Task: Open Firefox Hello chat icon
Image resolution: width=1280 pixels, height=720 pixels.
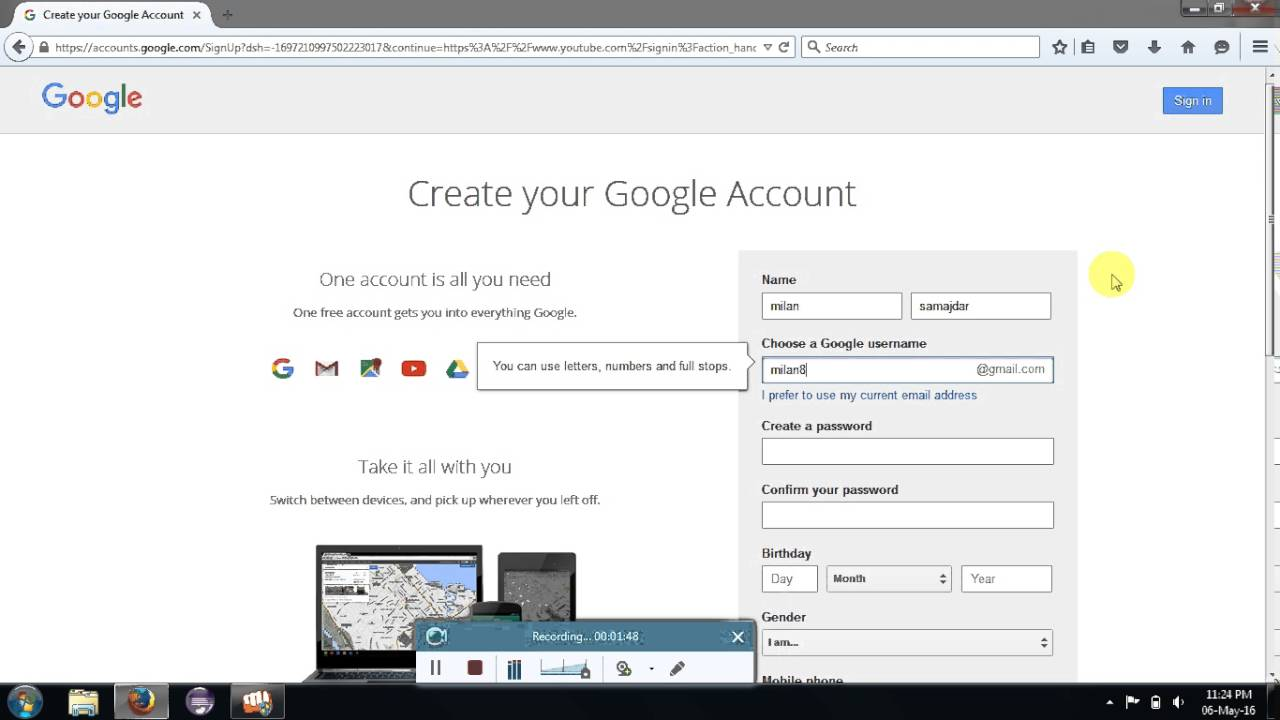Action: pos(1221,47)
